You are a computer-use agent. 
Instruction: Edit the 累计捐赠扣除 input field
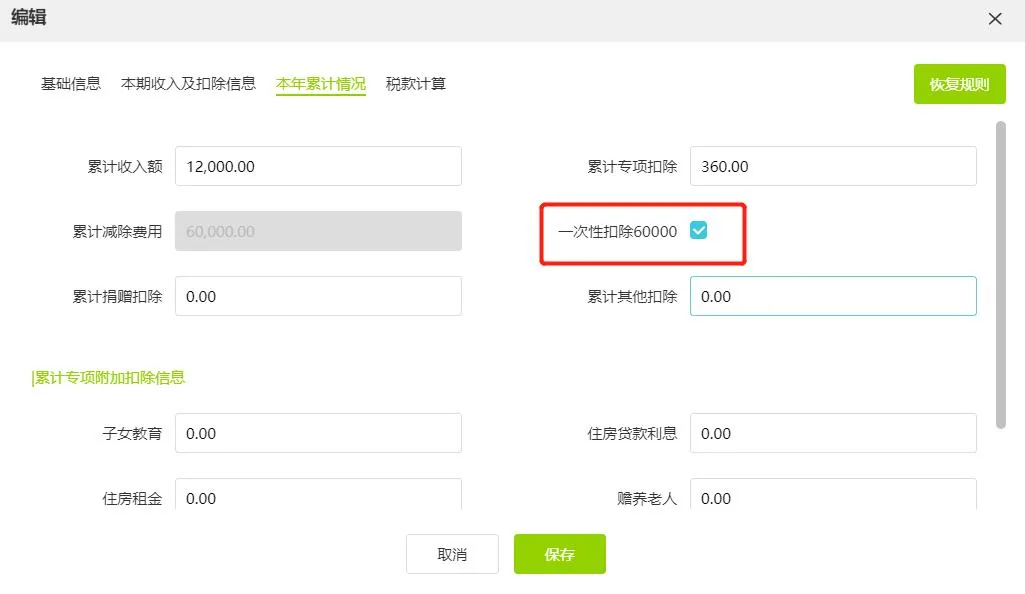click(318, 296)
